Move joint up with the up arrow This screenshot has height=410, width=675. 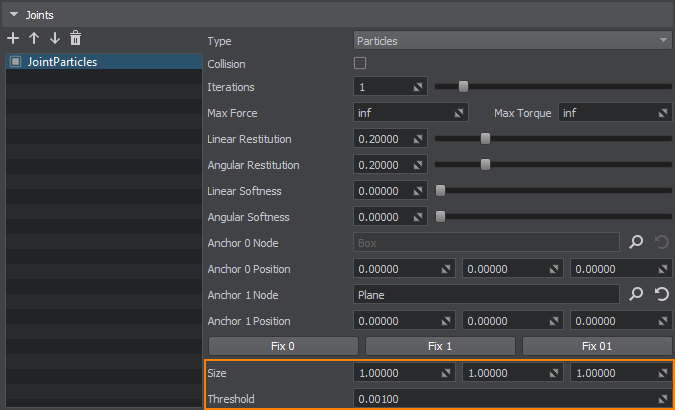[34, 38]
